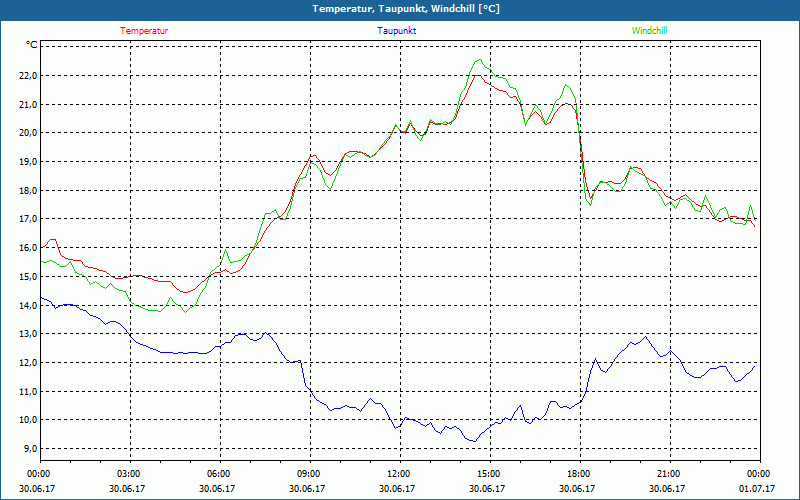Click the 12,0 y-axis value
The width and height of the screenshot is (800, 500).
pos(28,363)
